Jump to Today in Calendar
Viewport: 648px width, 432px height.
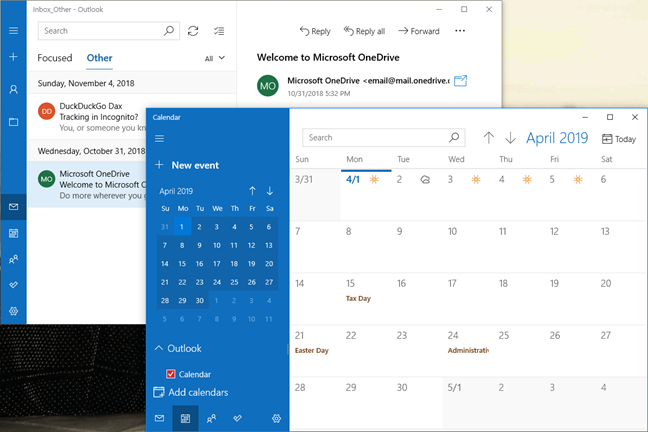[x=619, y=139]
